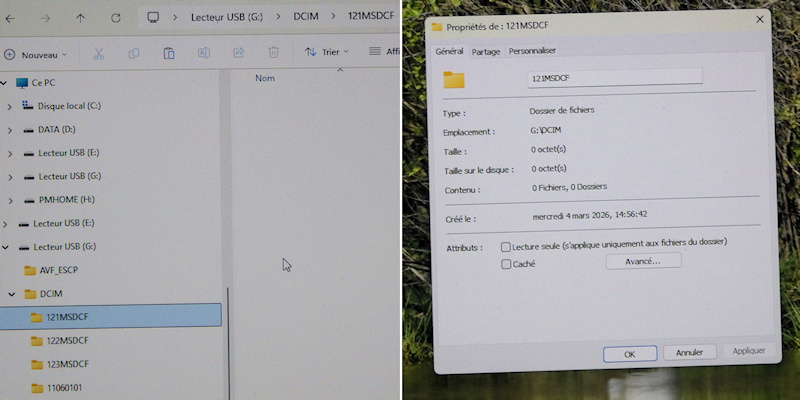Open the Personnaliser tab

(x=532, y=50)
